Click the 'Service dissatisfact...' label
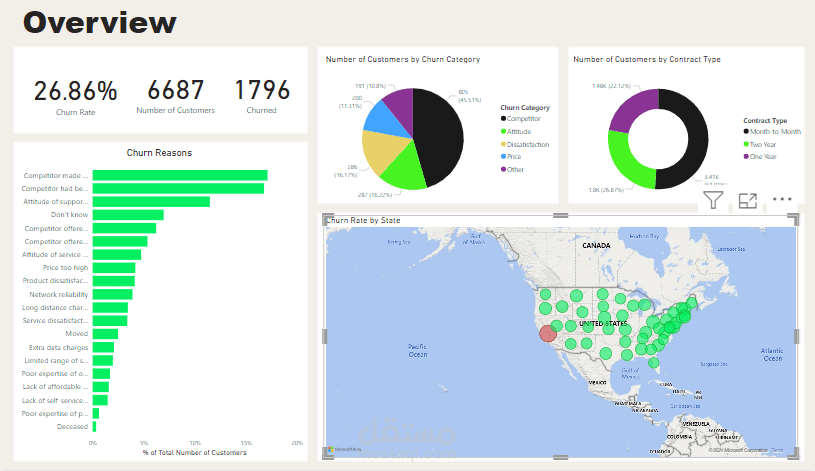Viewport: 815px width, 471px height. (55, 321)
